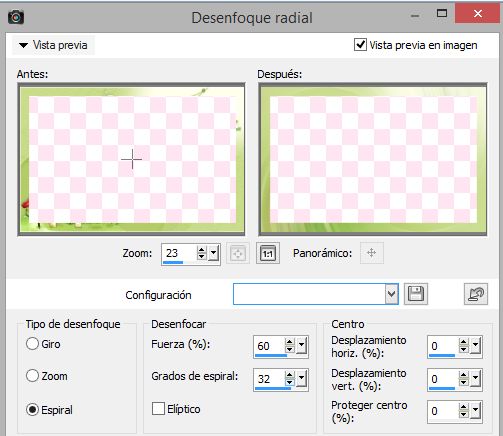Open the Configuración dropdown list
The height and width of the screenshot is (436, 503).
point(392,294)
